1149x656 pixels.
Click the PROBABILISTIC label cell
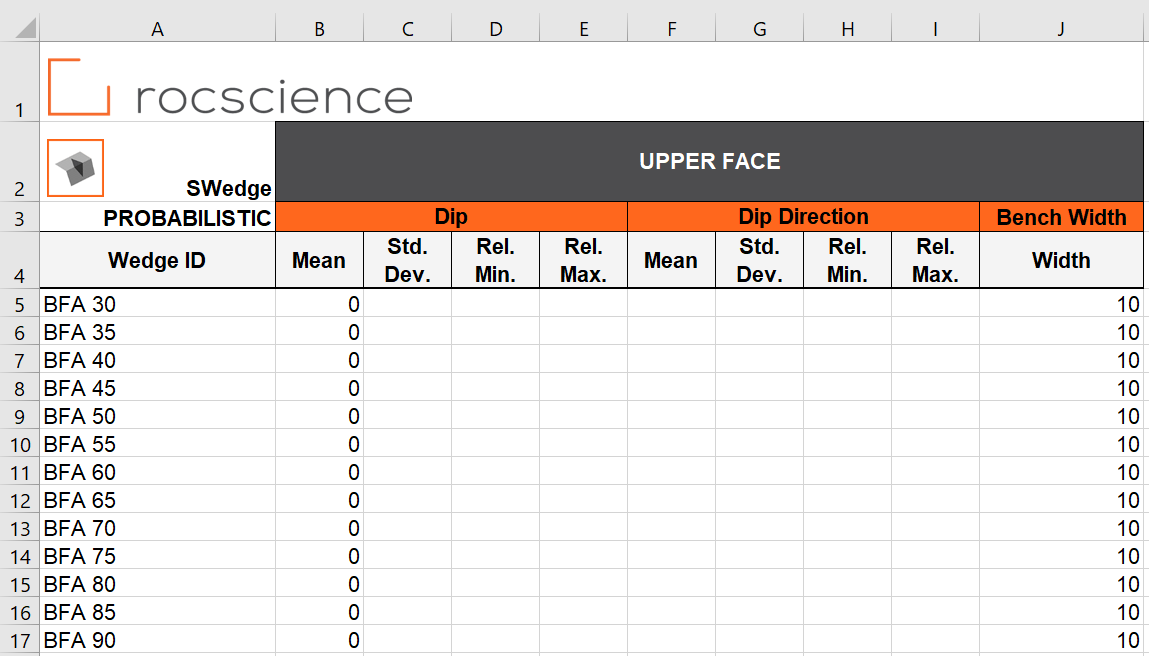click(158, 218)
